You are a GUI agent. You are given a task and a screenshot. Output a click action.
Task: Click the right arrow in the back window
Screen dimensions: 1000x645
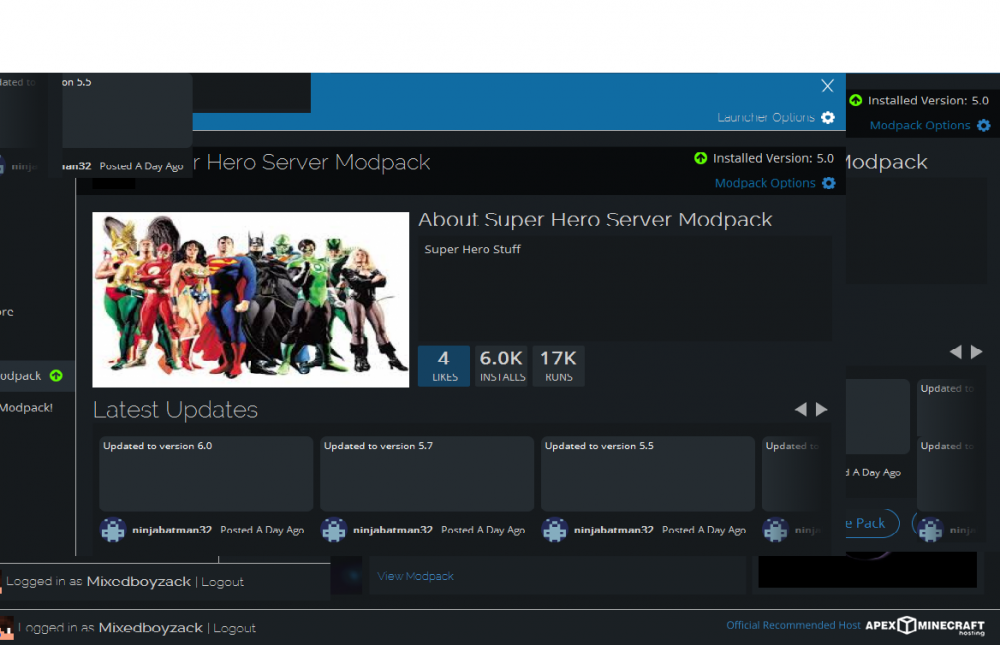pyautogui.click(x=976, y=352)
